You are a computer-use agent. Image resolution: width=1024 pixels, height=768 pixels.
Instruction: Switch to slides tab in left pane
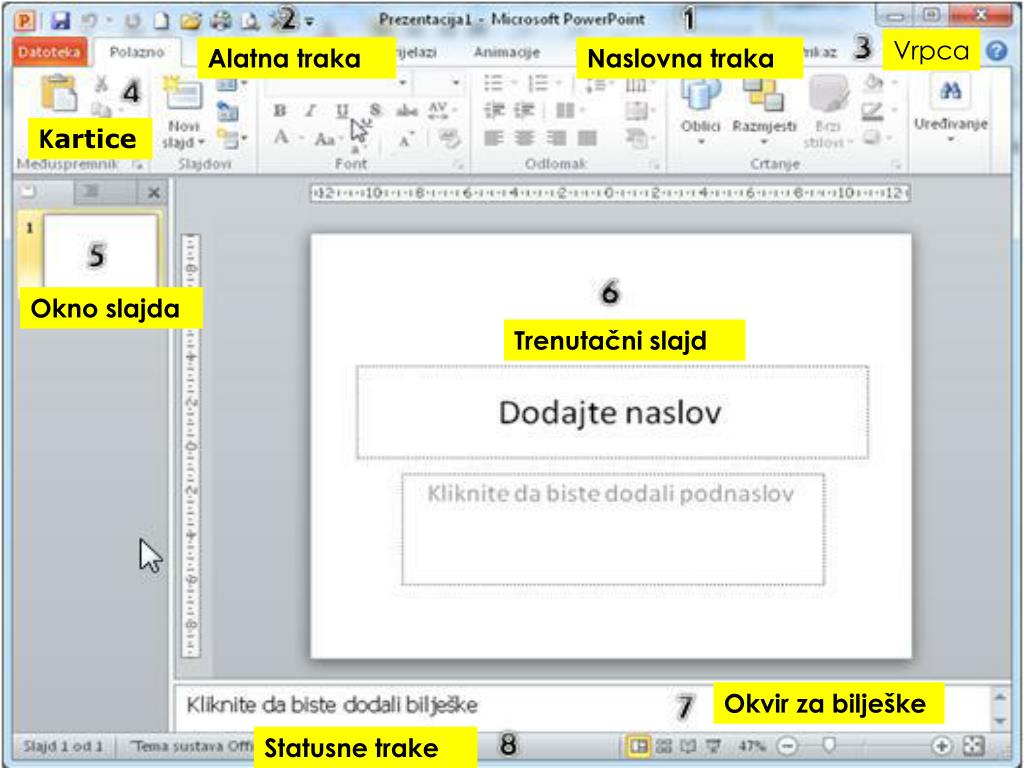point(31,191)
